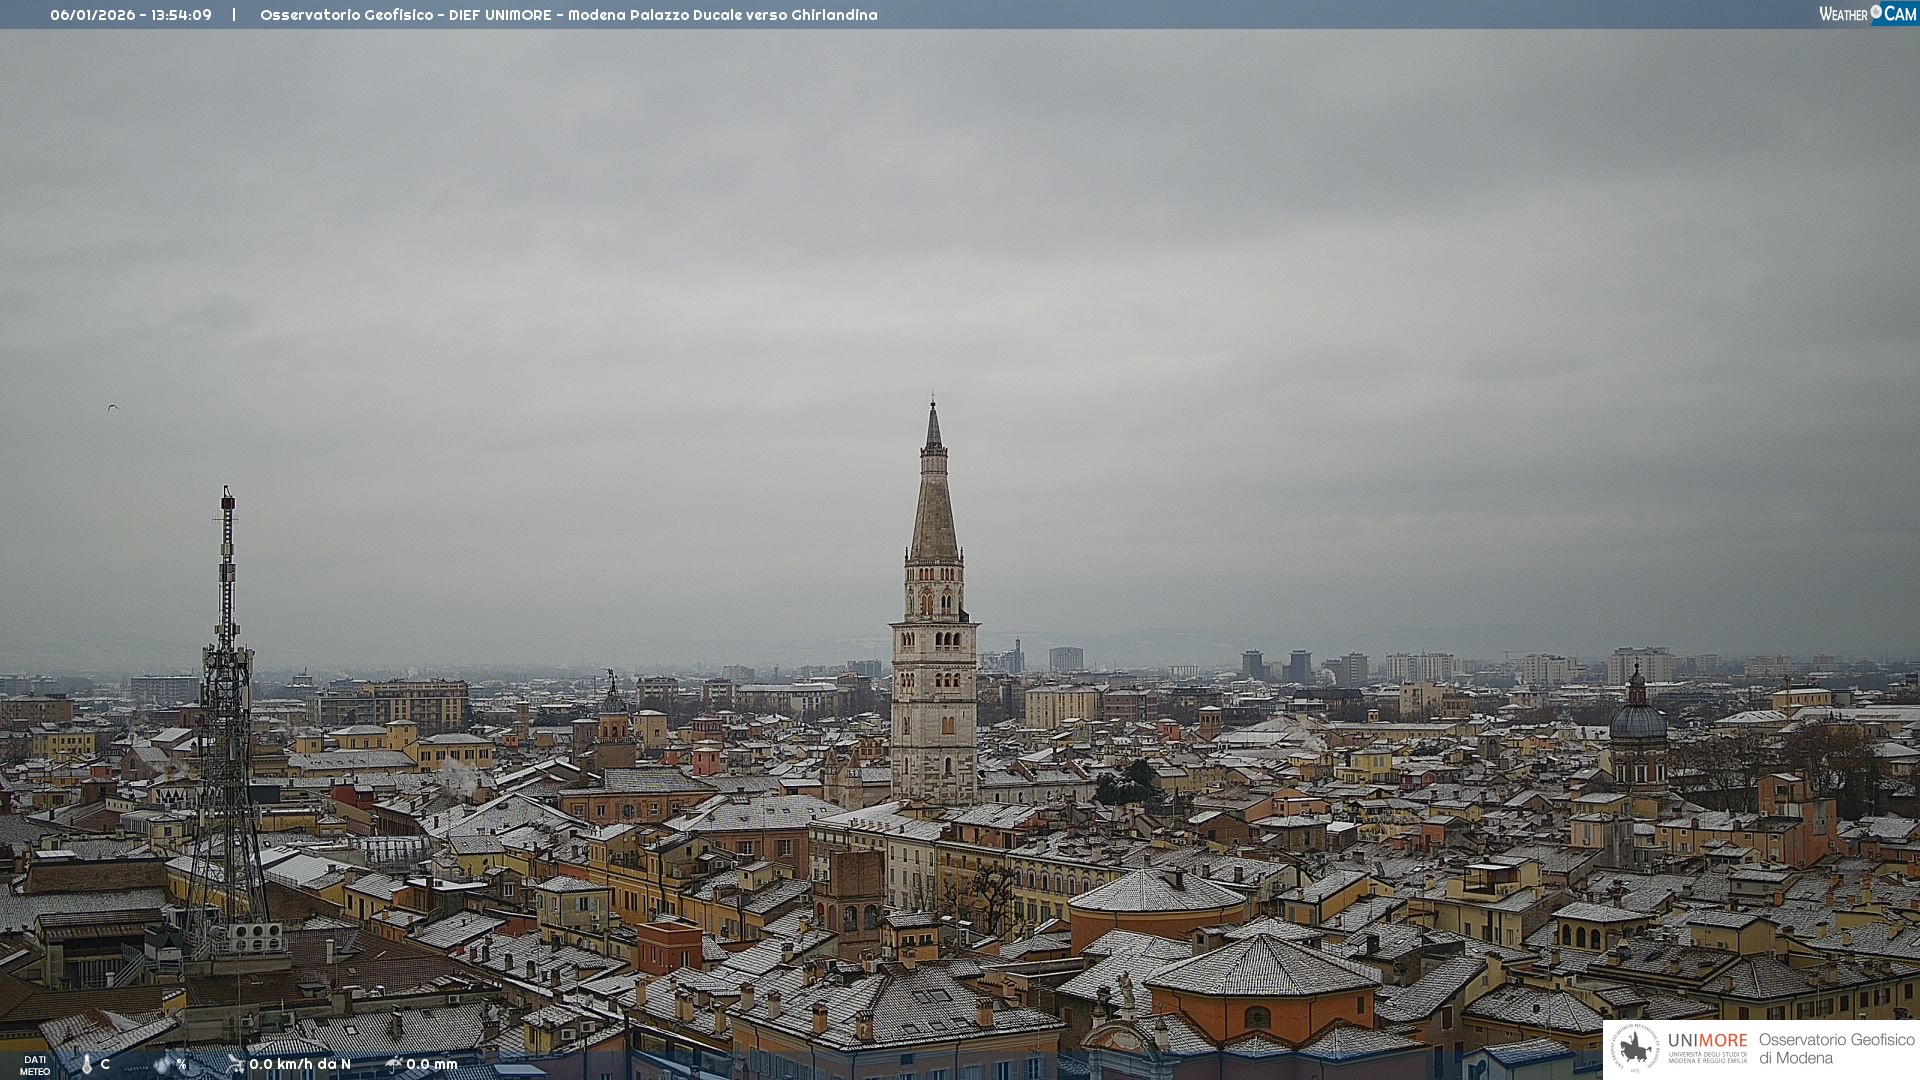Click the temperature C unit reading
1920x1080 pixels.
(105, 1064)
